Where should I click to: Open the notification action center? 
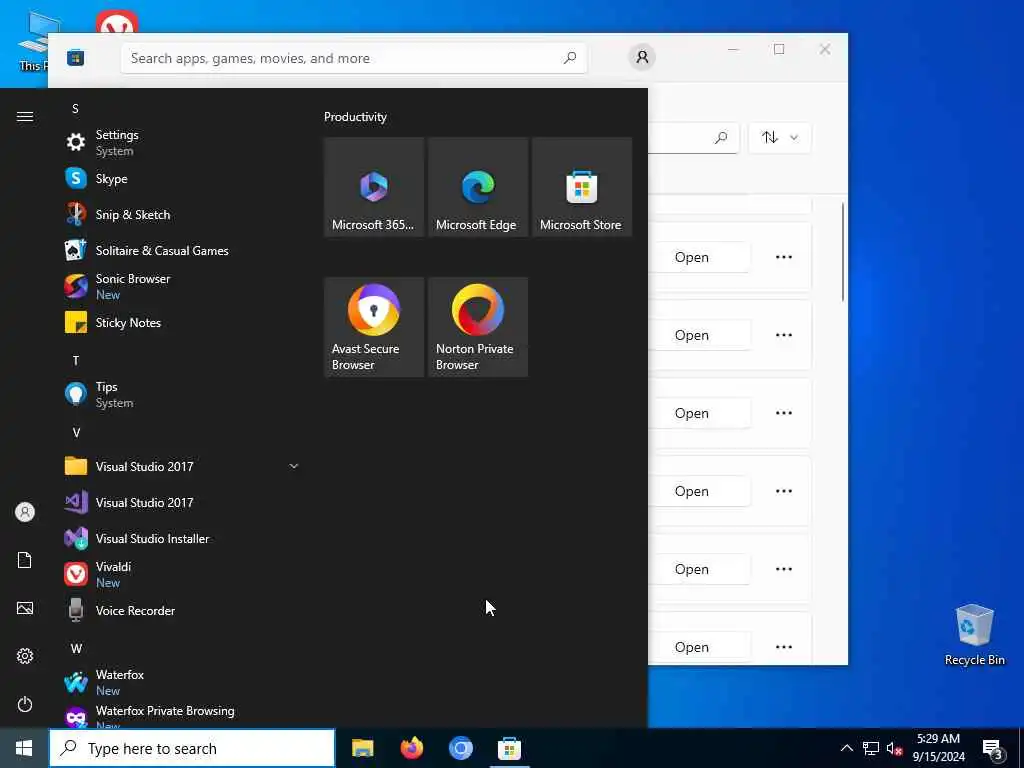pyautogui.click(x=993, y=748)
